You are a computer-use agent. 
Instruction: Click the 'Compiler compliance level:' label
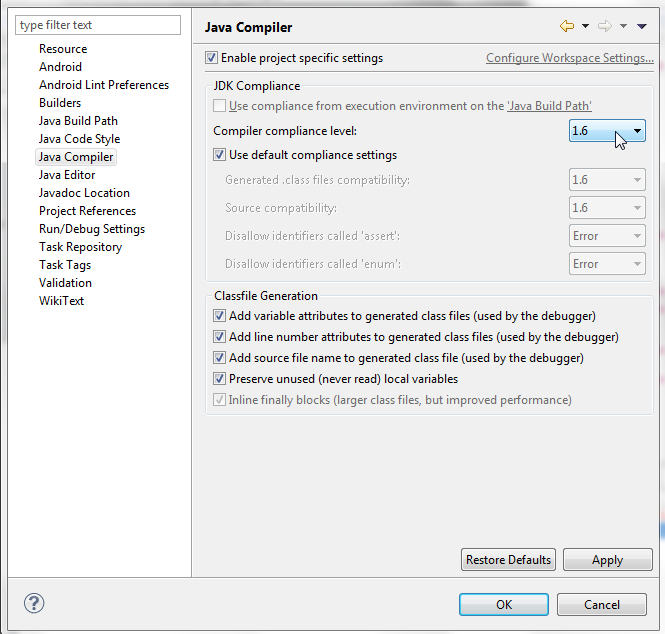tap(285, 131)
